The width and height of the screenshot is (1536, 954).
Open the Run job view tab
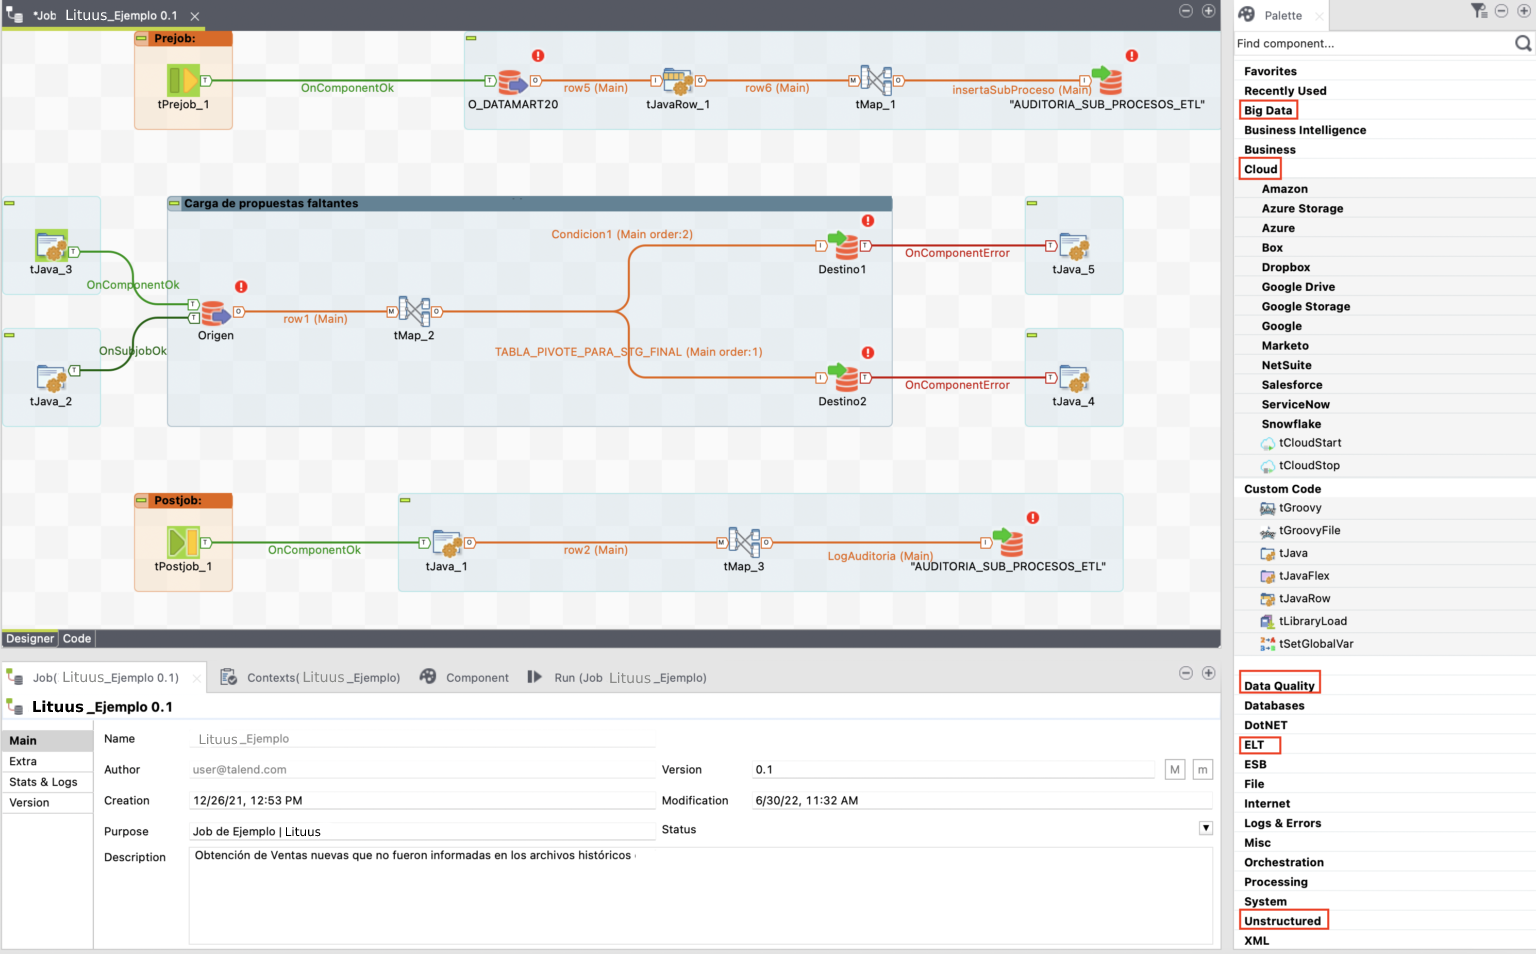(x=617, y=677)
